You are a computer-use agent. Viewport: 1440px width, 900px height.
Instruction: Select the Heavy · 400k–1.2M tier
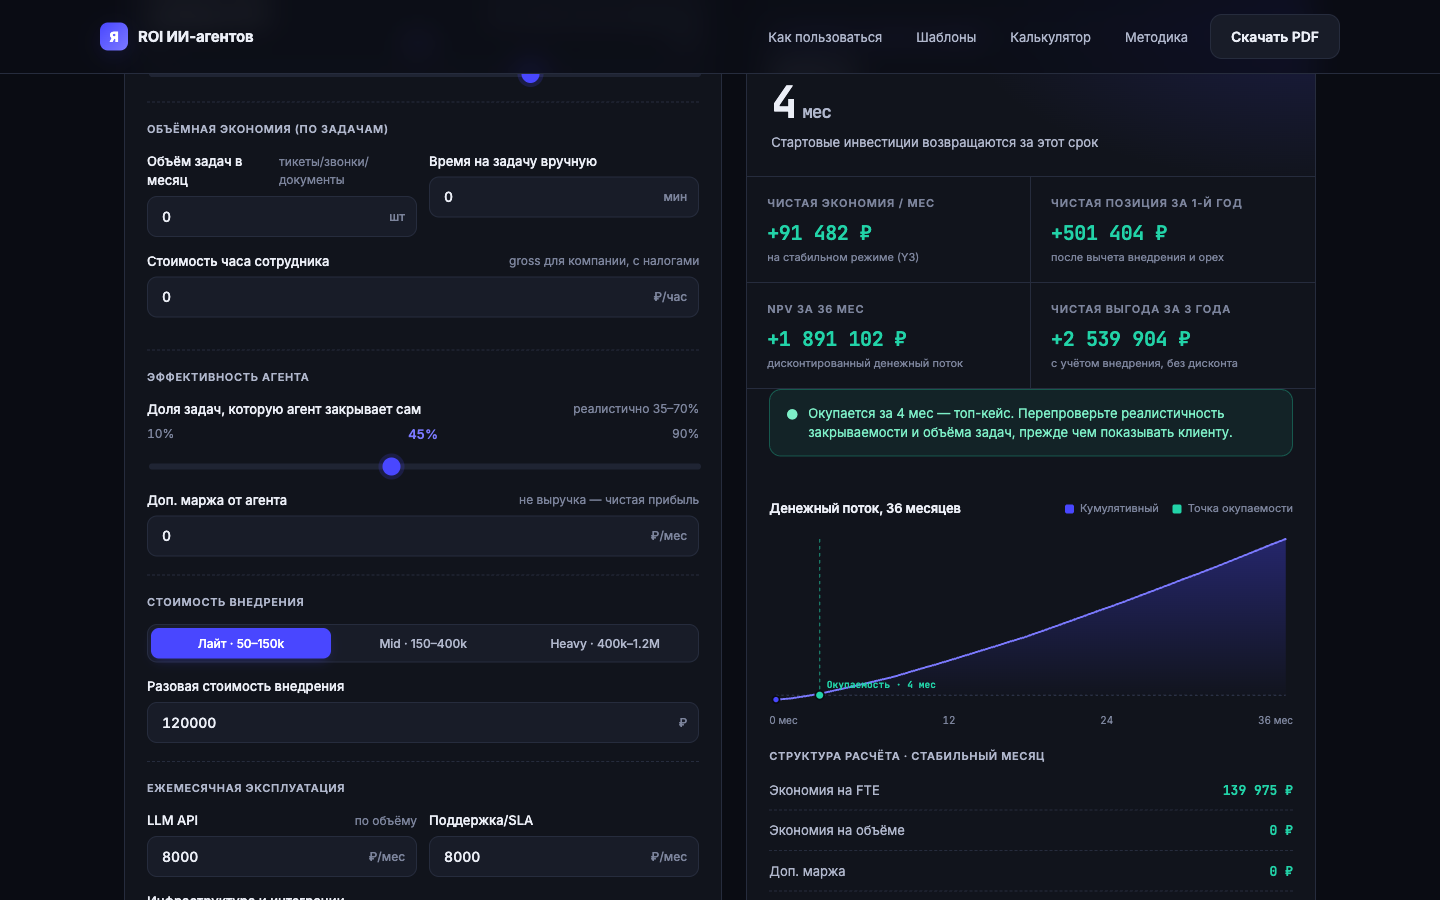(x=605, y=644)
